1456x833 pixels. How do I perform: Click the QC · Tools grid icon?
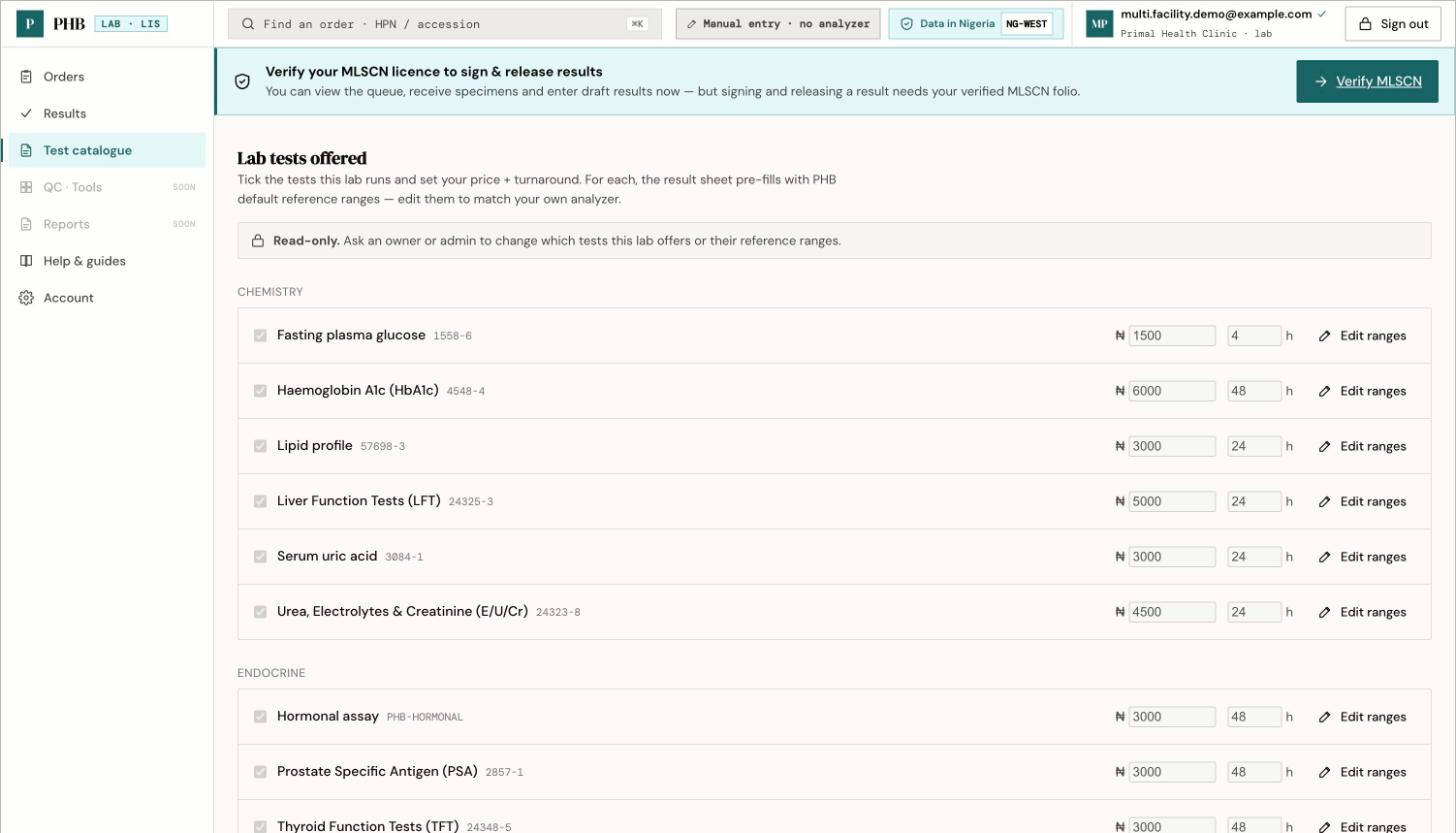coord(26,188)
